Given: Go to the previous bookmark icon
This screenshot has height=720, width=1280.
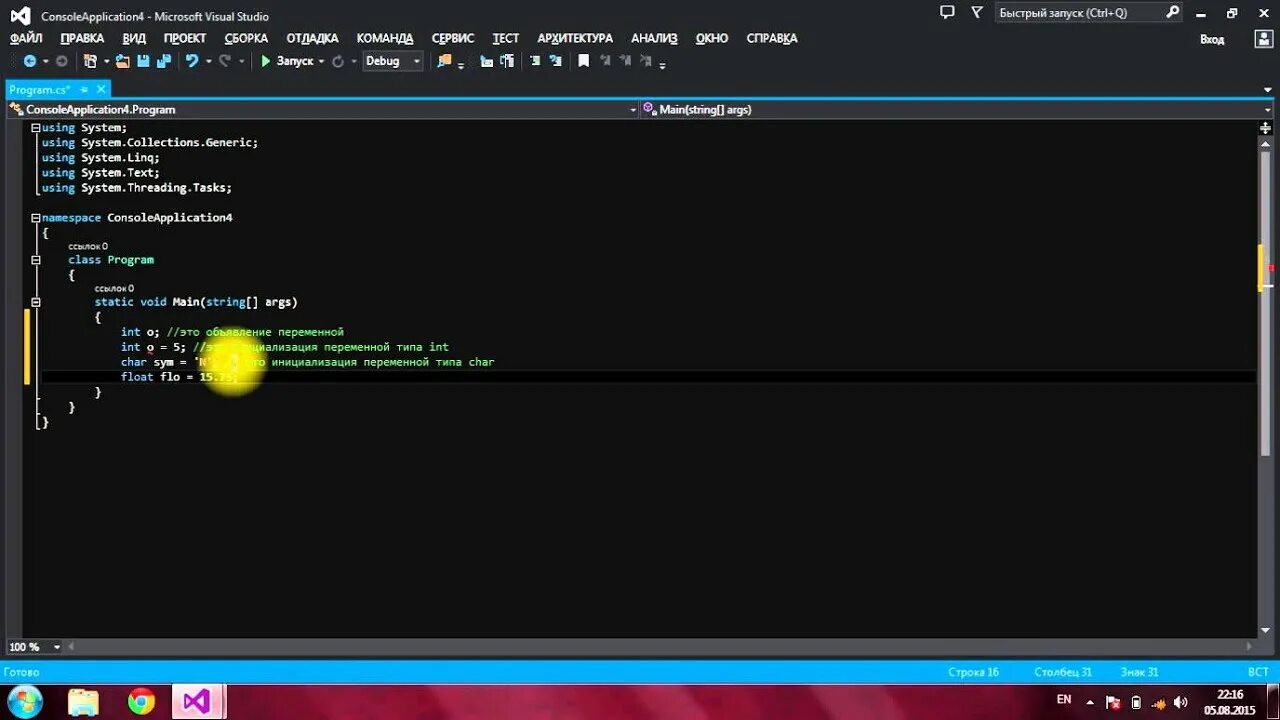Looking at the screenshot, I should (x=605, y=61).
